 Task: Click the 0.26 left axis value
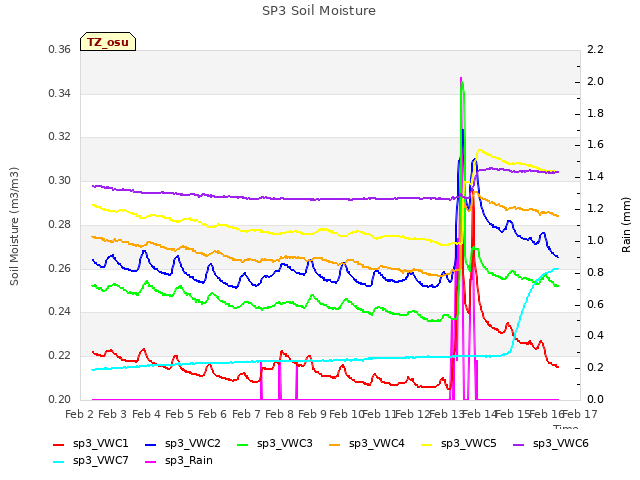[60, 269]
